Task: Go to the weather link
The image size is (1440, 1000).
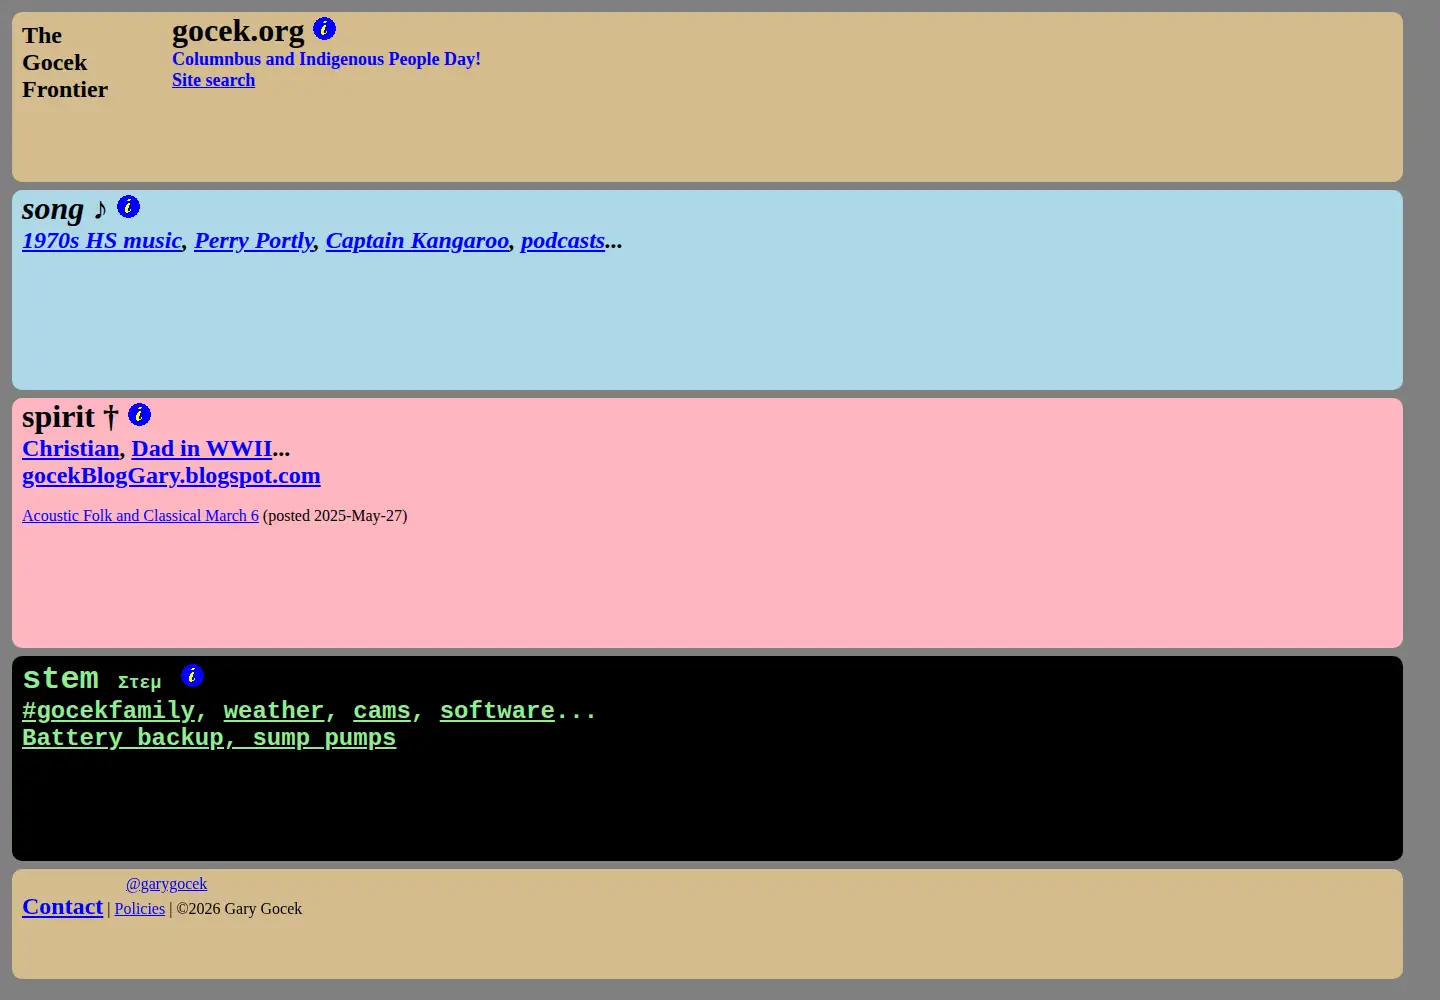Action: [x=274, y=711]
